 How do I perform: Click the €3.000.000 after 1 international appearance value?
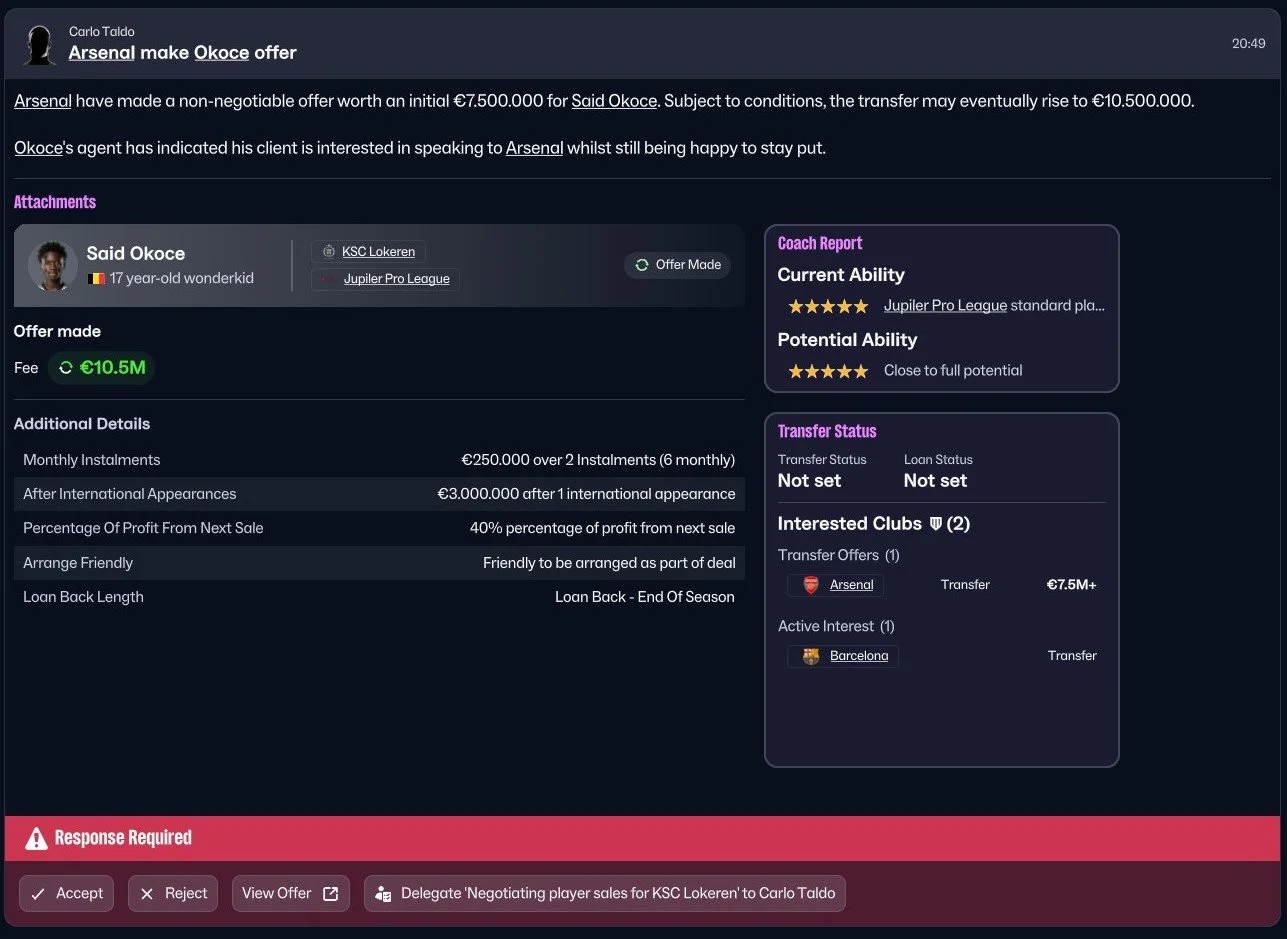tap(586, 494)
